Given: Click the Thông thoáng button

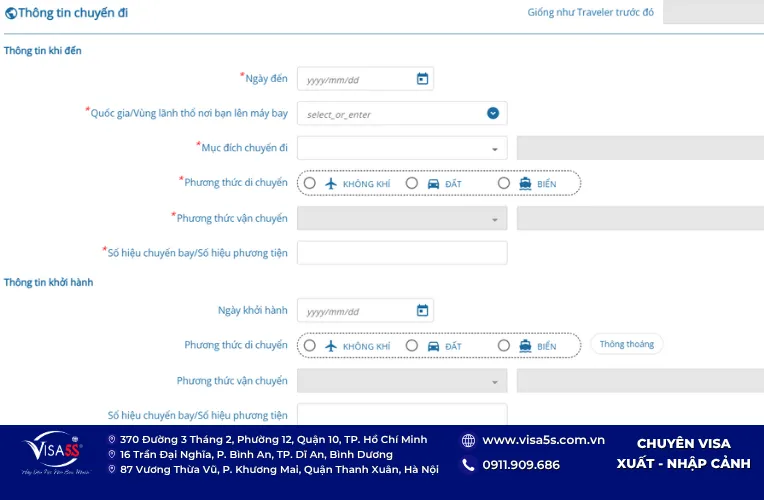Looking at the screenshot, I should click(x=627, y=344).
